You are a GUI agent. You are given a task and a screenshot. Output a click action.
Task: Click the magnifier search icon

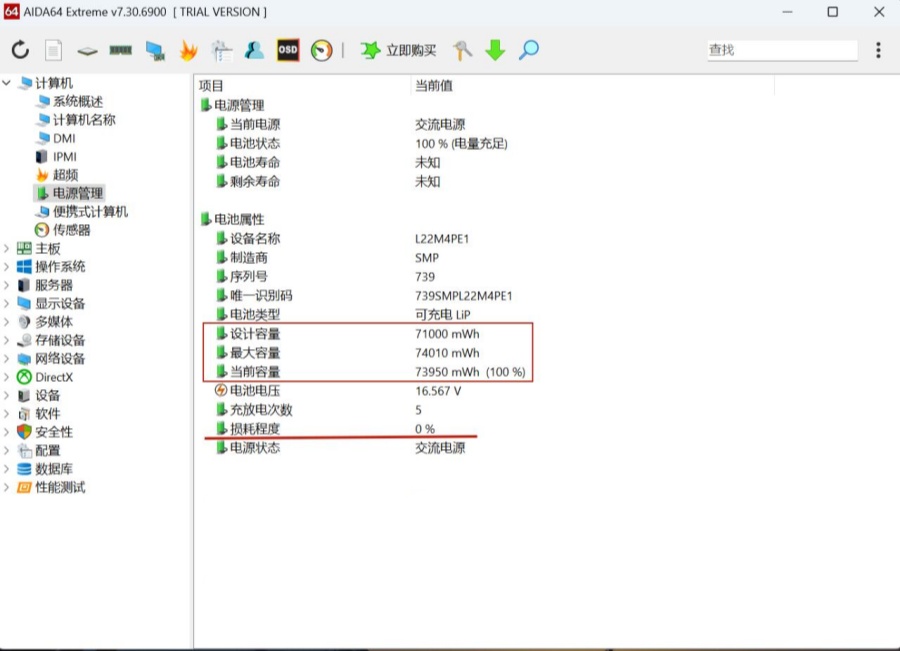(529, 51)
